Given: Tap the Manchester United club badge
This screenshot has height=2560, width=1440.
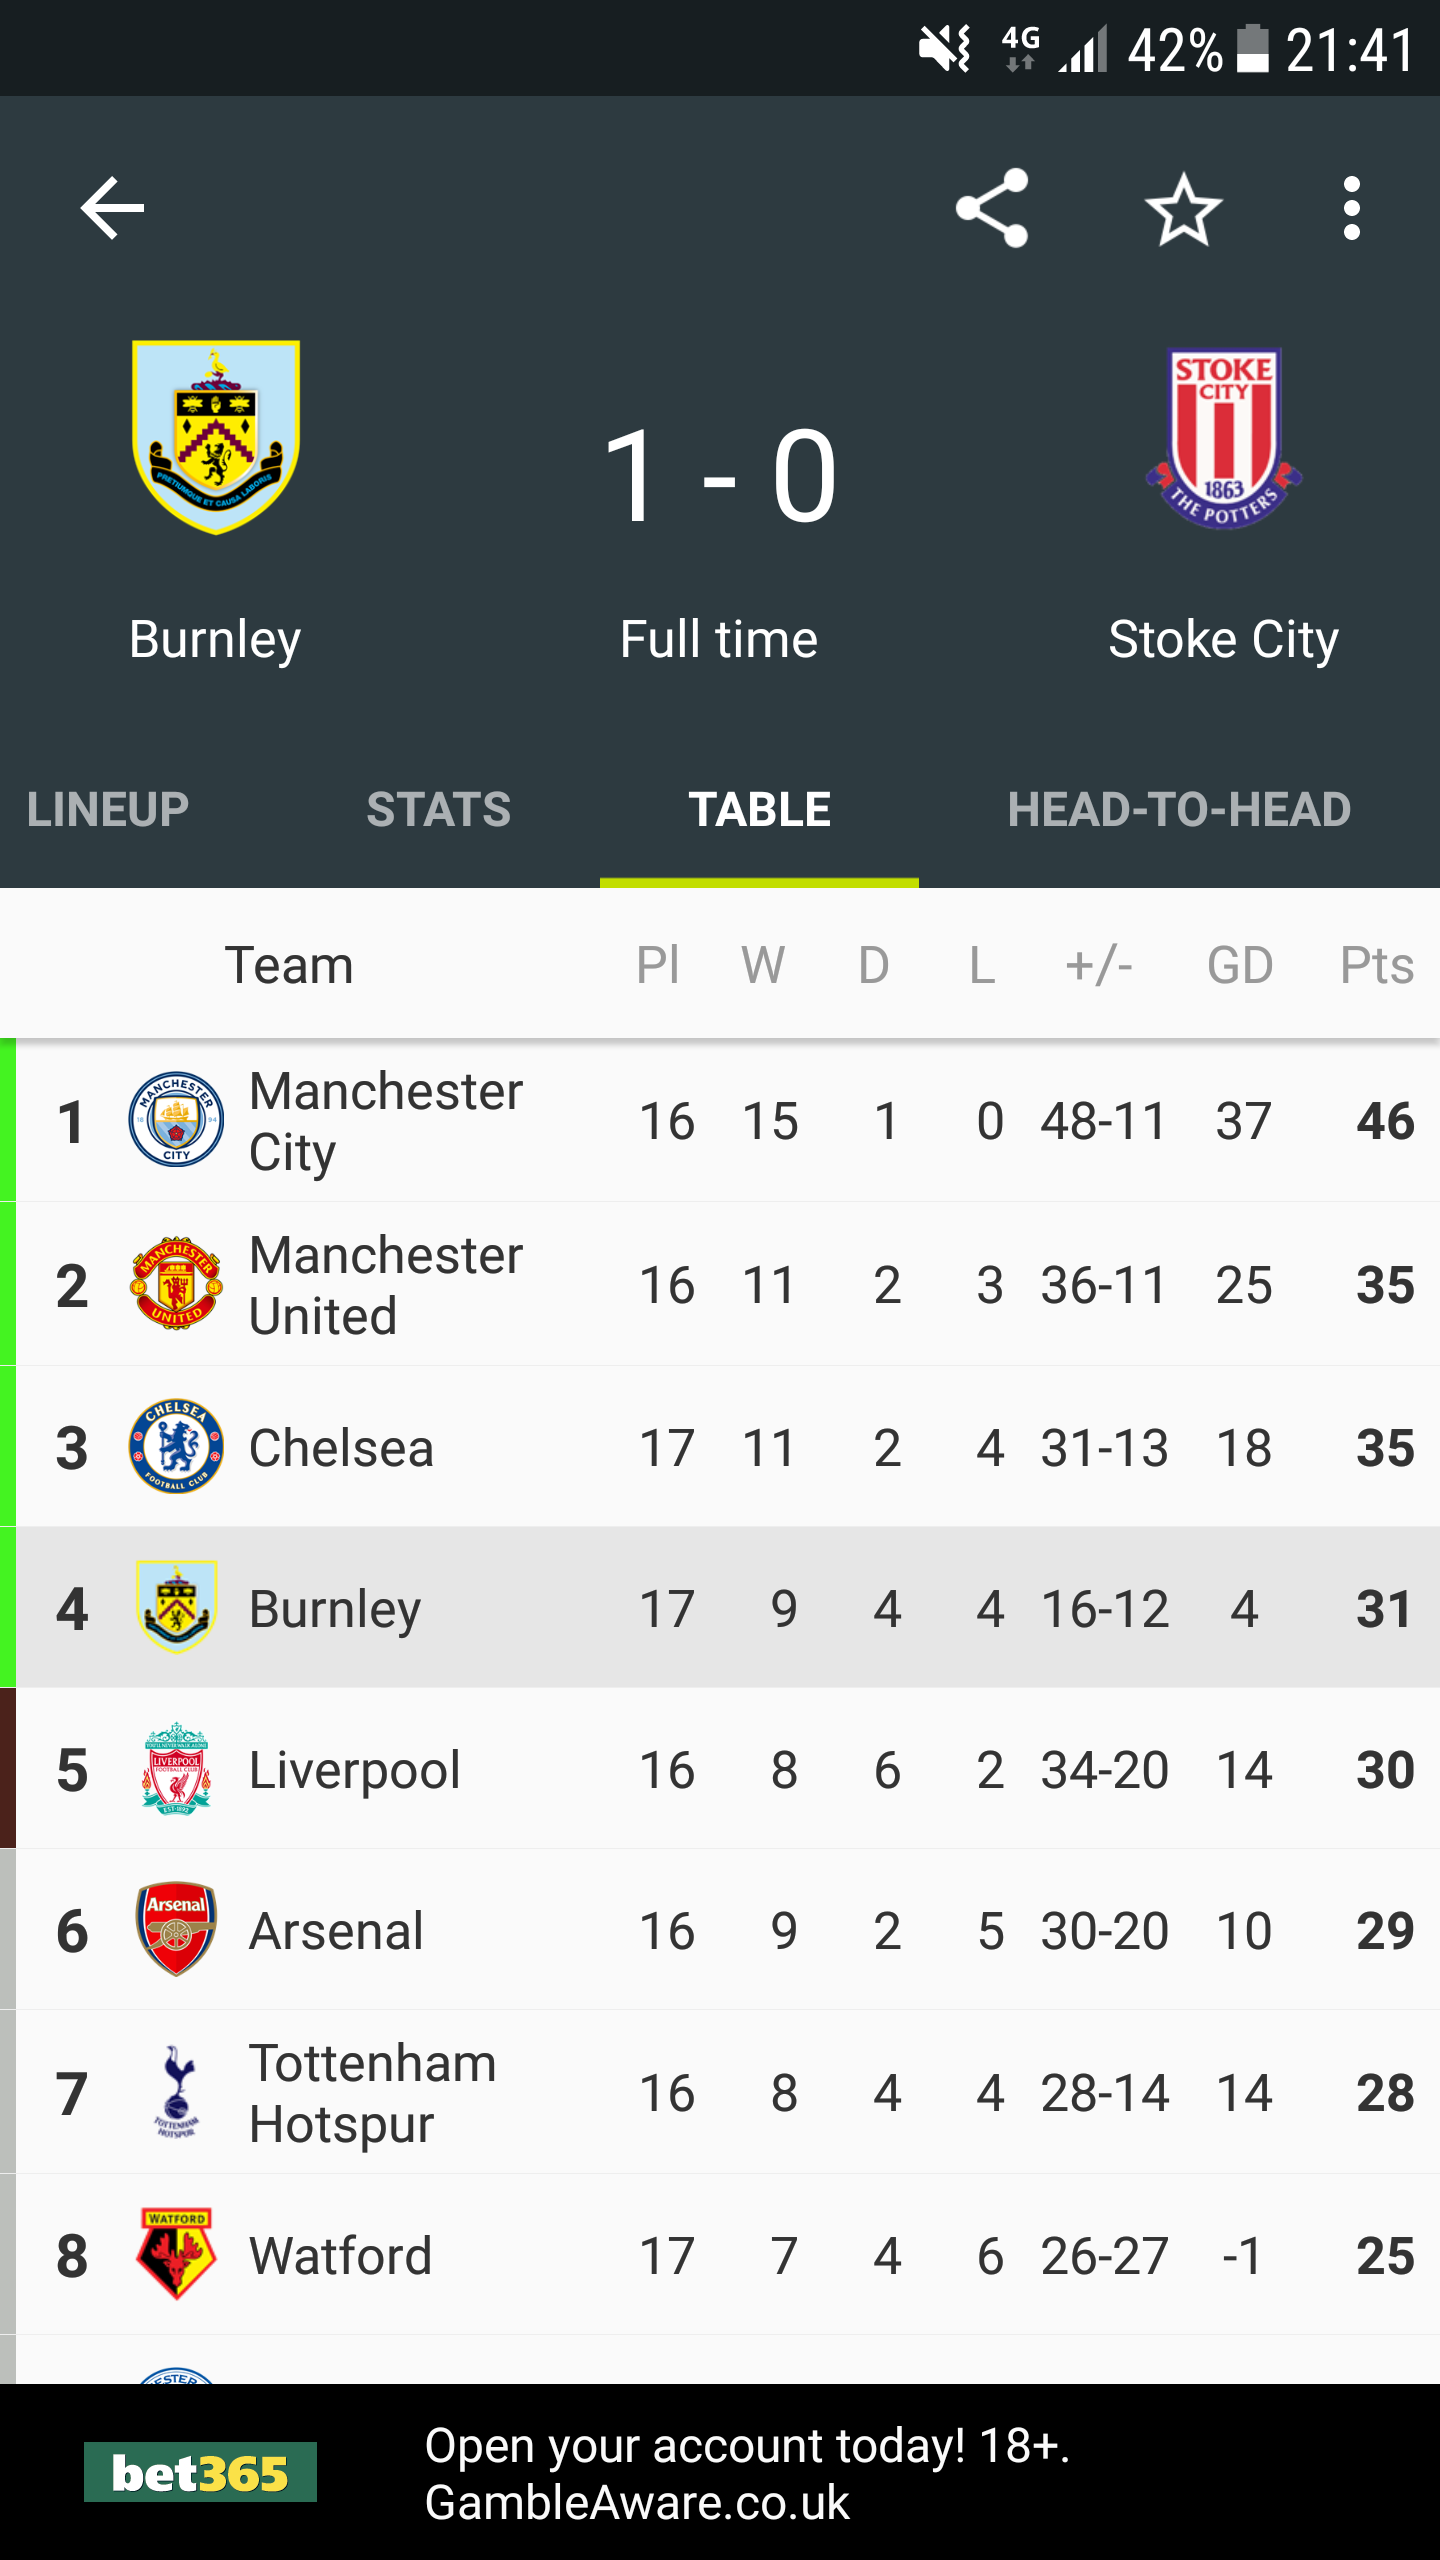Looking at the screenshot, I should click(176, 1284).
